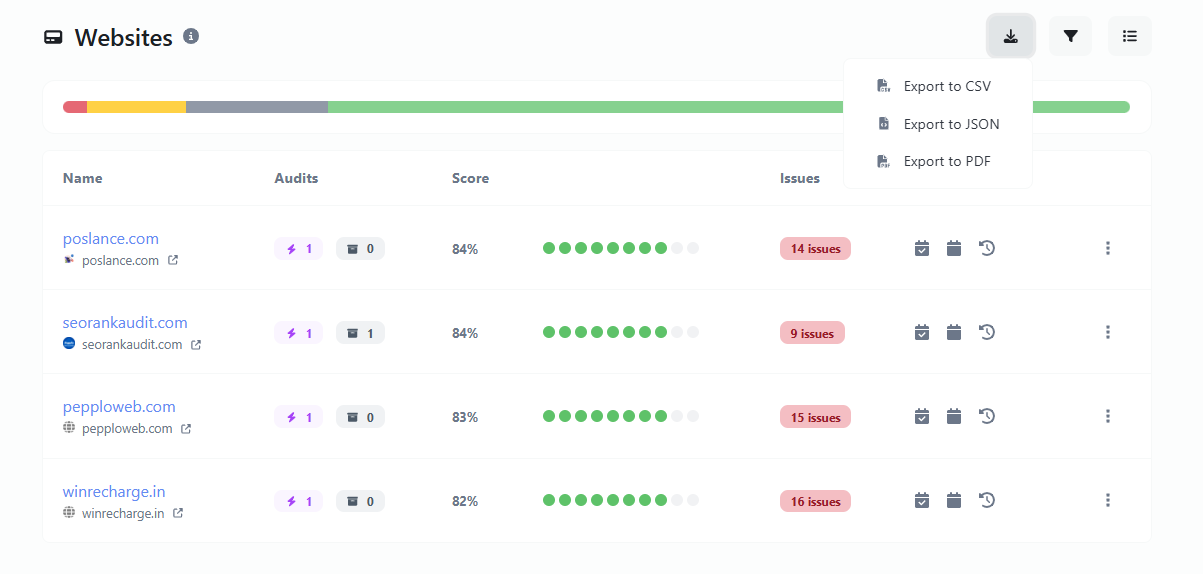Select Export to PDF

click(x=946, y=161)
